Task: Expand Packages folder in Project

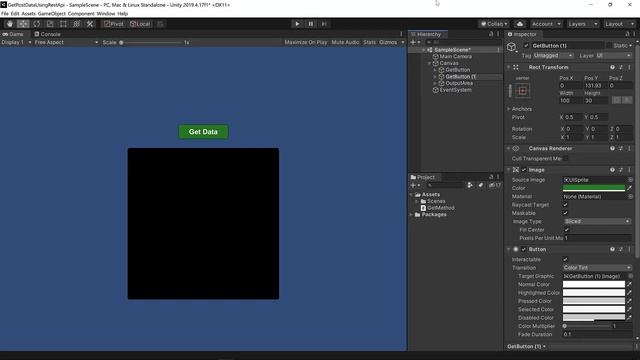Action: point(411,215)
